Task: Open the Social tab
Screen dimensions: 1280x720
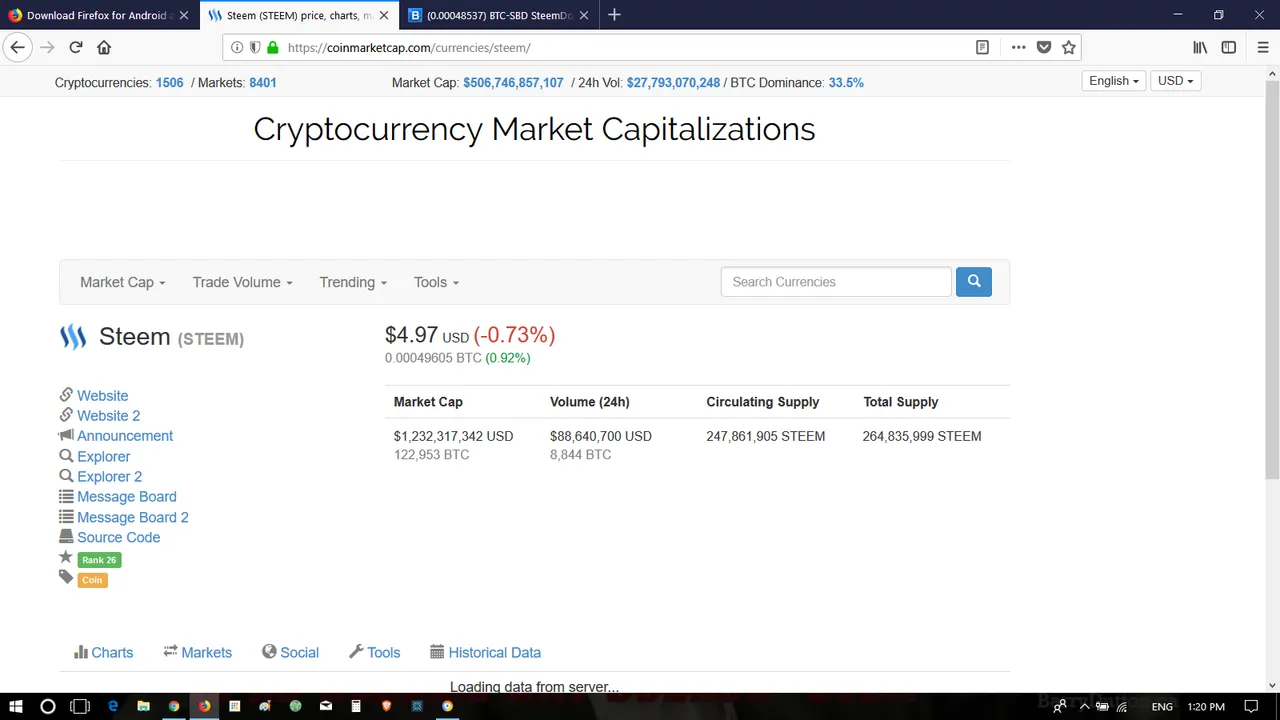Action: point(290,652)
